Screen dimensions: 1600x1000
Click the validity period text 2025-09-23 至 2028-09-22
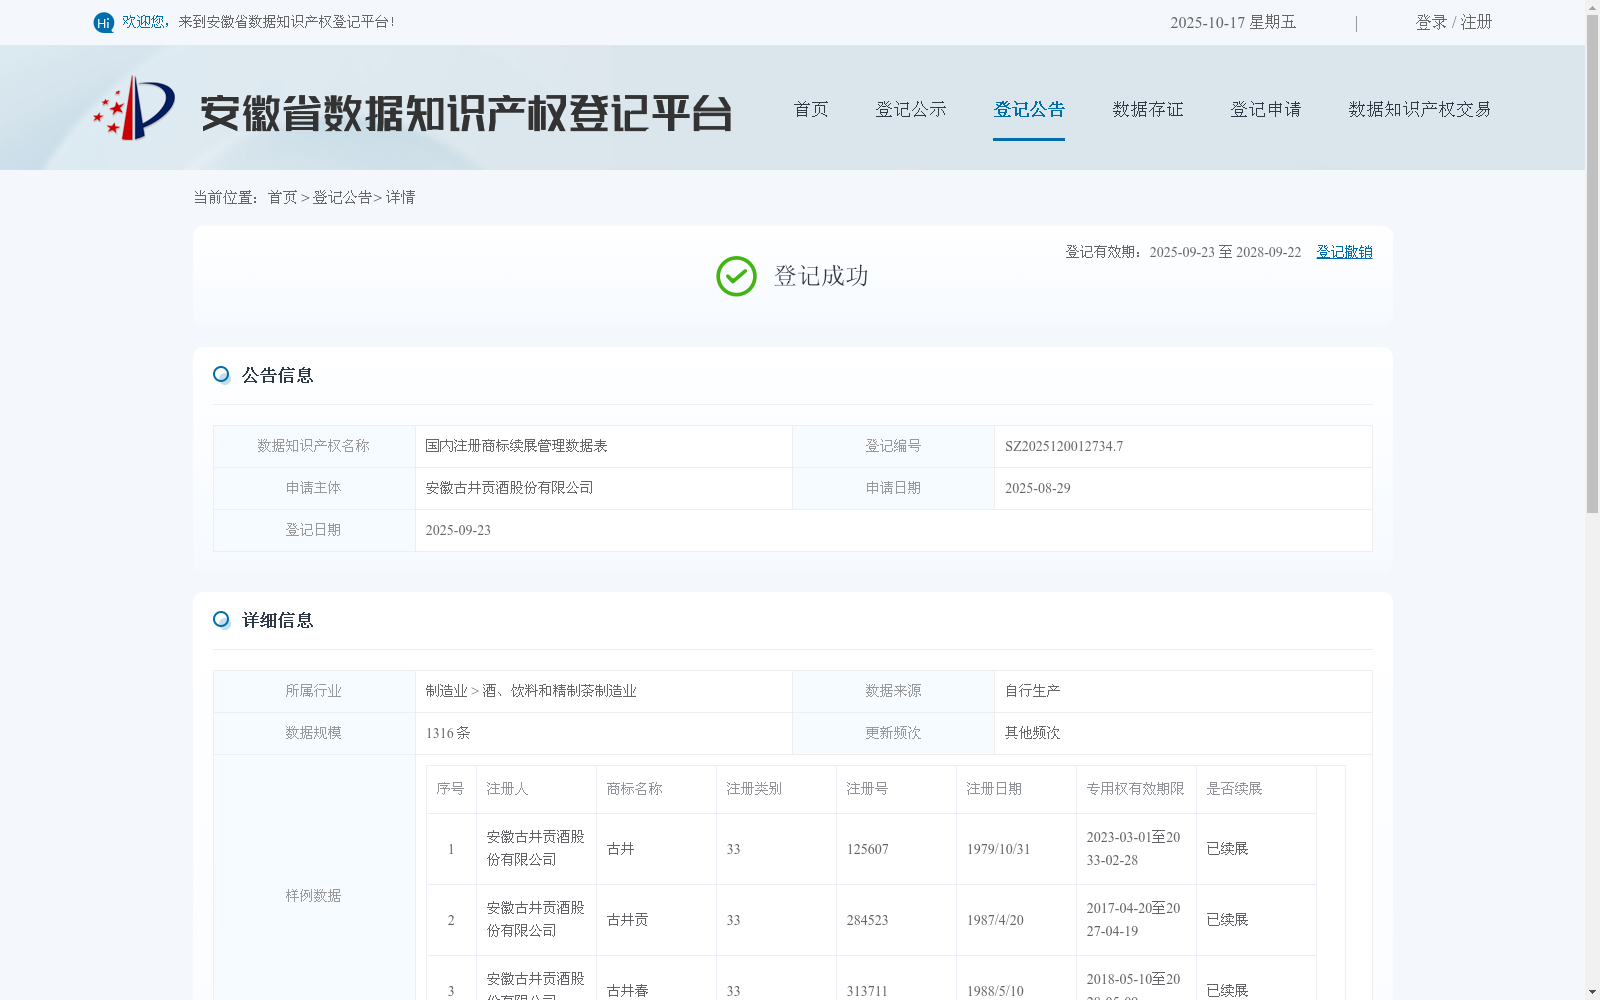1225,252
